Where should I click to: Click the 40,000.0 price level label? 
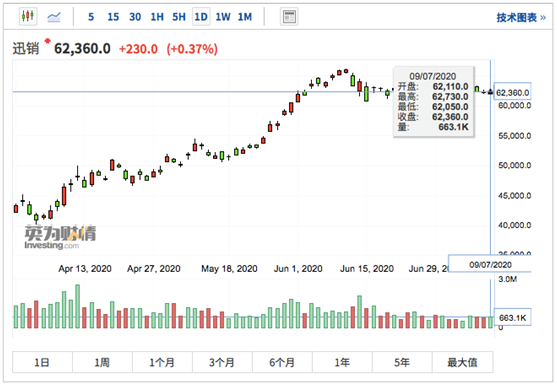[515, 225]
